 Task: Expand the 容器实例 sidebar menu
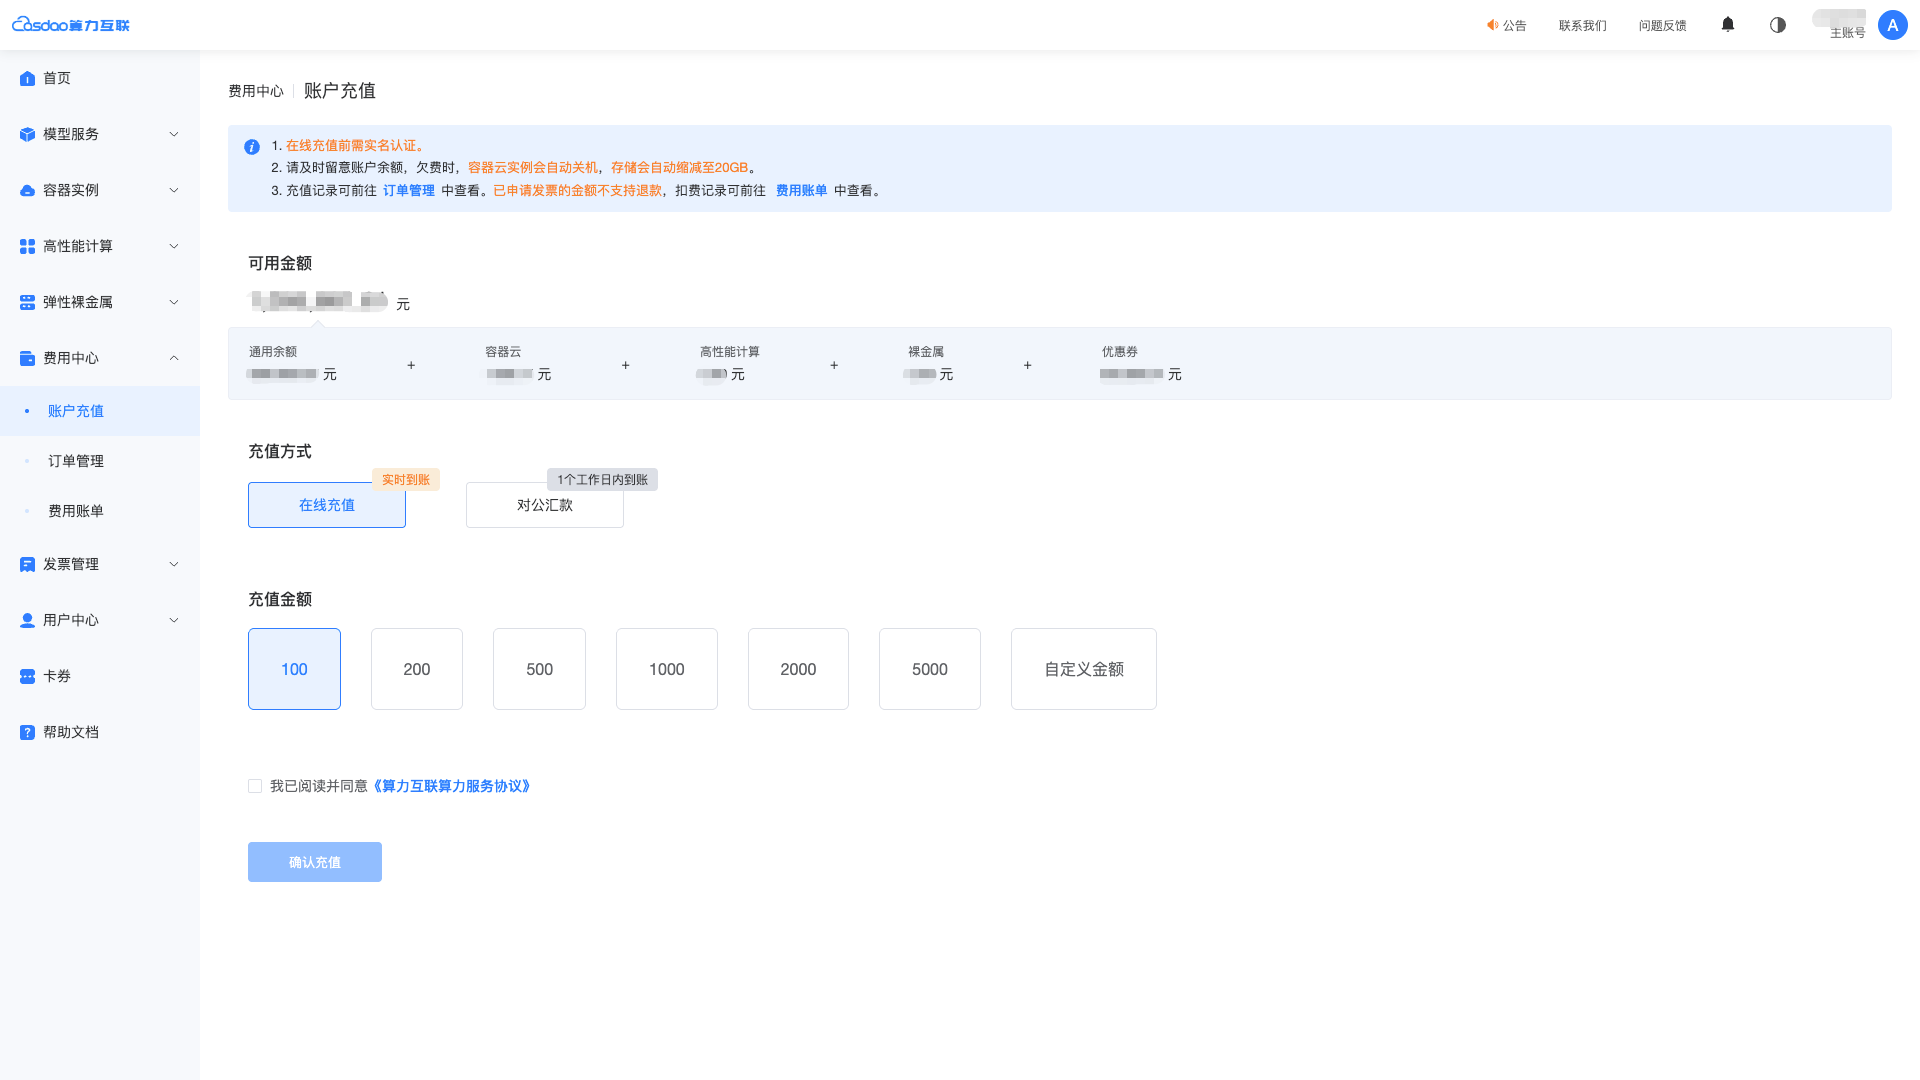(x=100, y=190)
